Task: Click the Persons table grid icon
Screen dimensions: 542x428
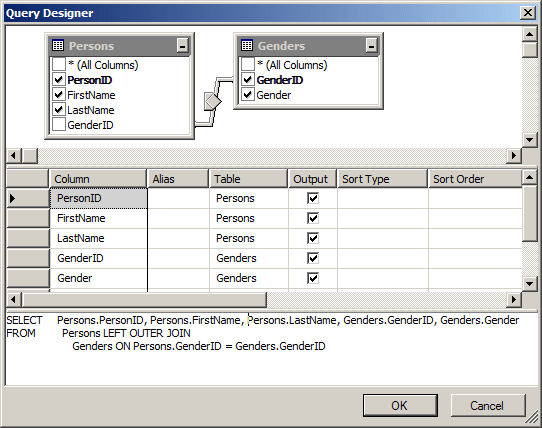Action: pos(58,45)
